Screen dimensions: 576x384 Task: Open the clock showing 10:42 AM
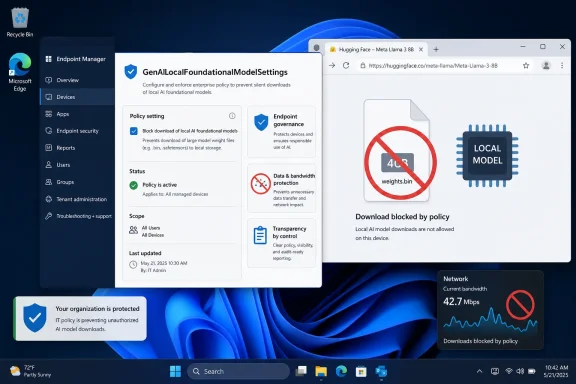click(556, 371)
